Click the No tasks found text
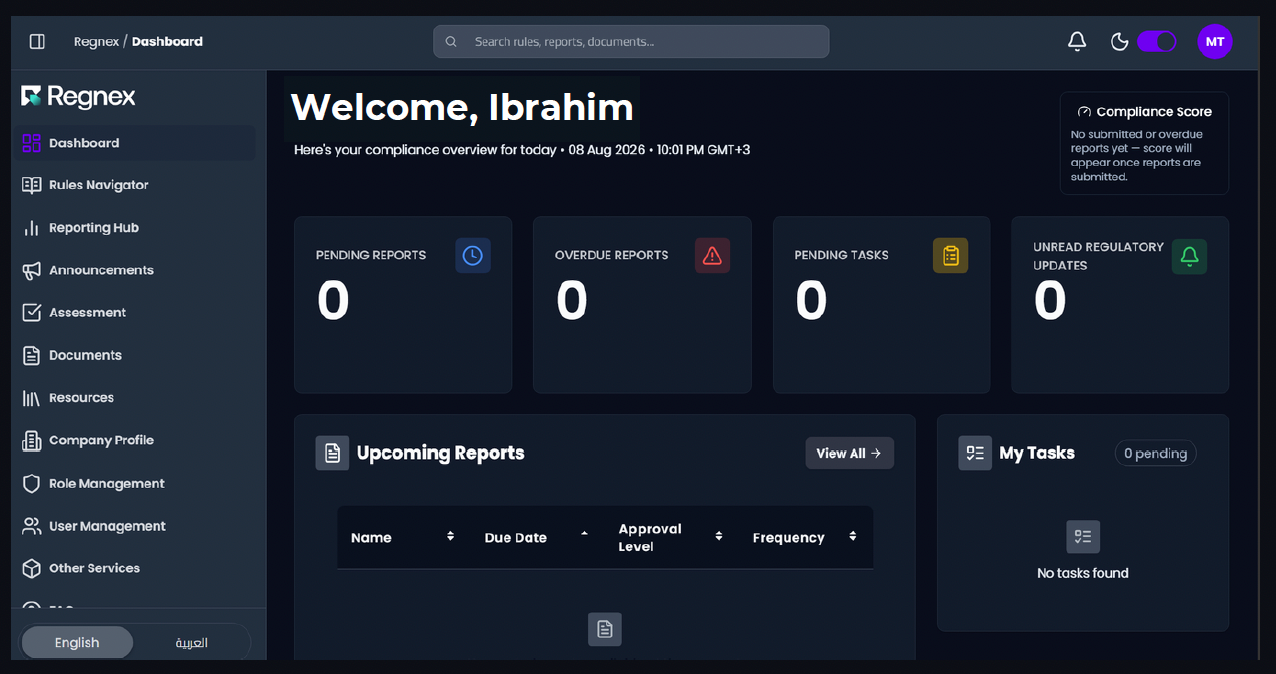Image resolution: width=1276 pixels, height=674 pixels. click(x=1083, y=573)
